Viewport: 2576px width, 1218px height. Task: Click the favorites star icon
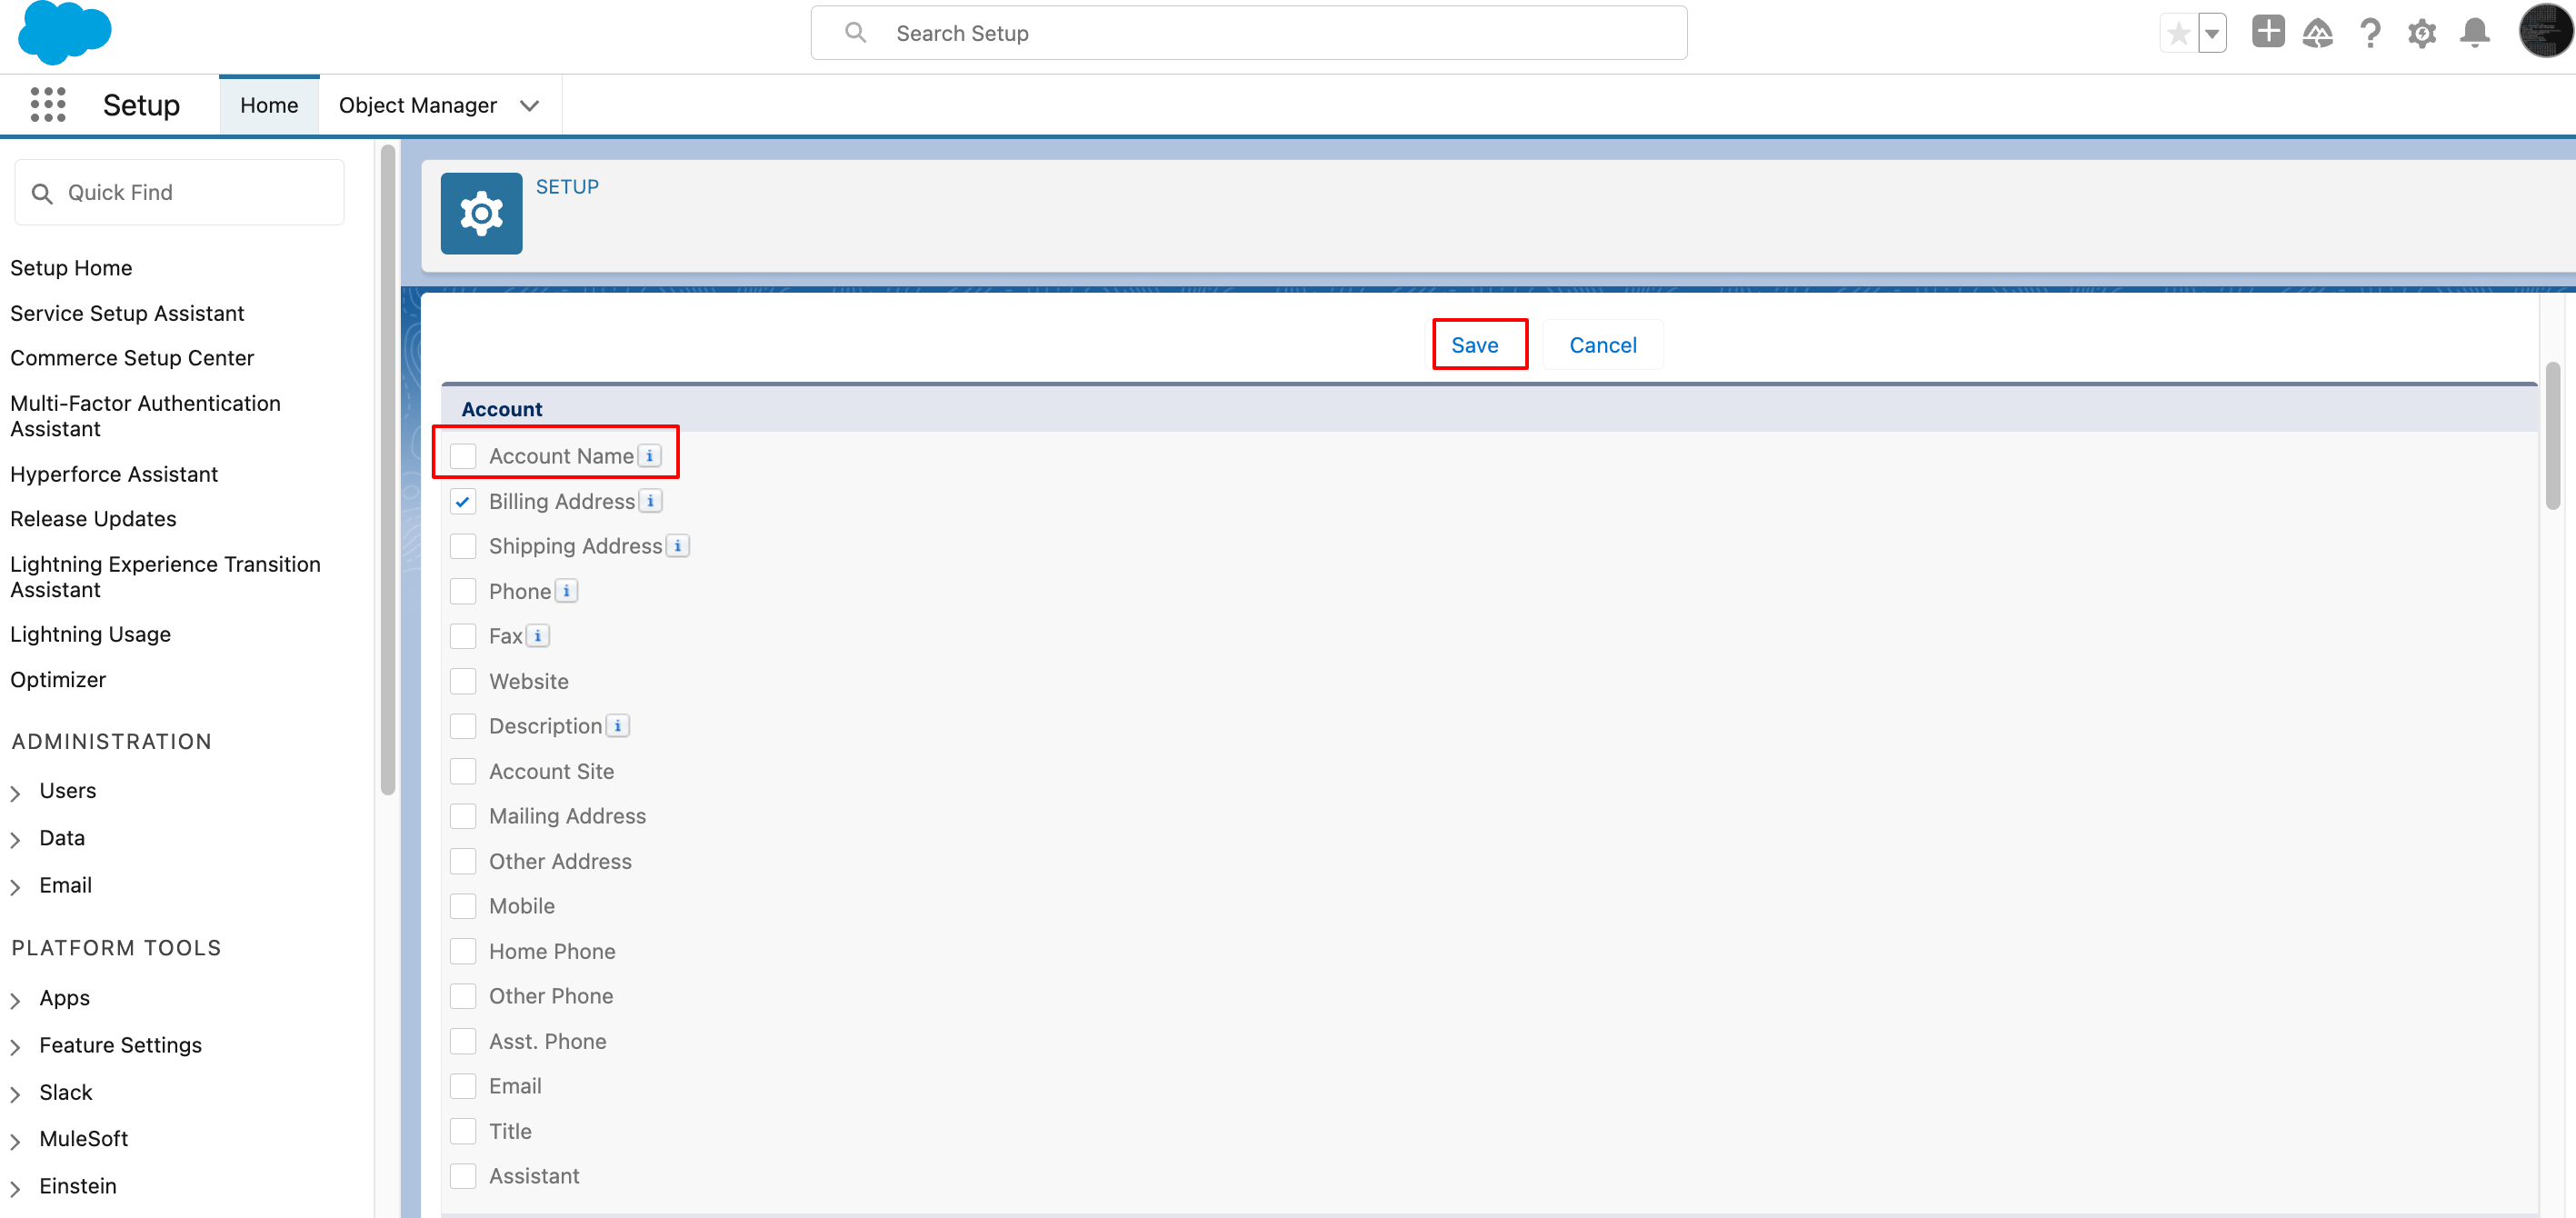pos(2178,33)
